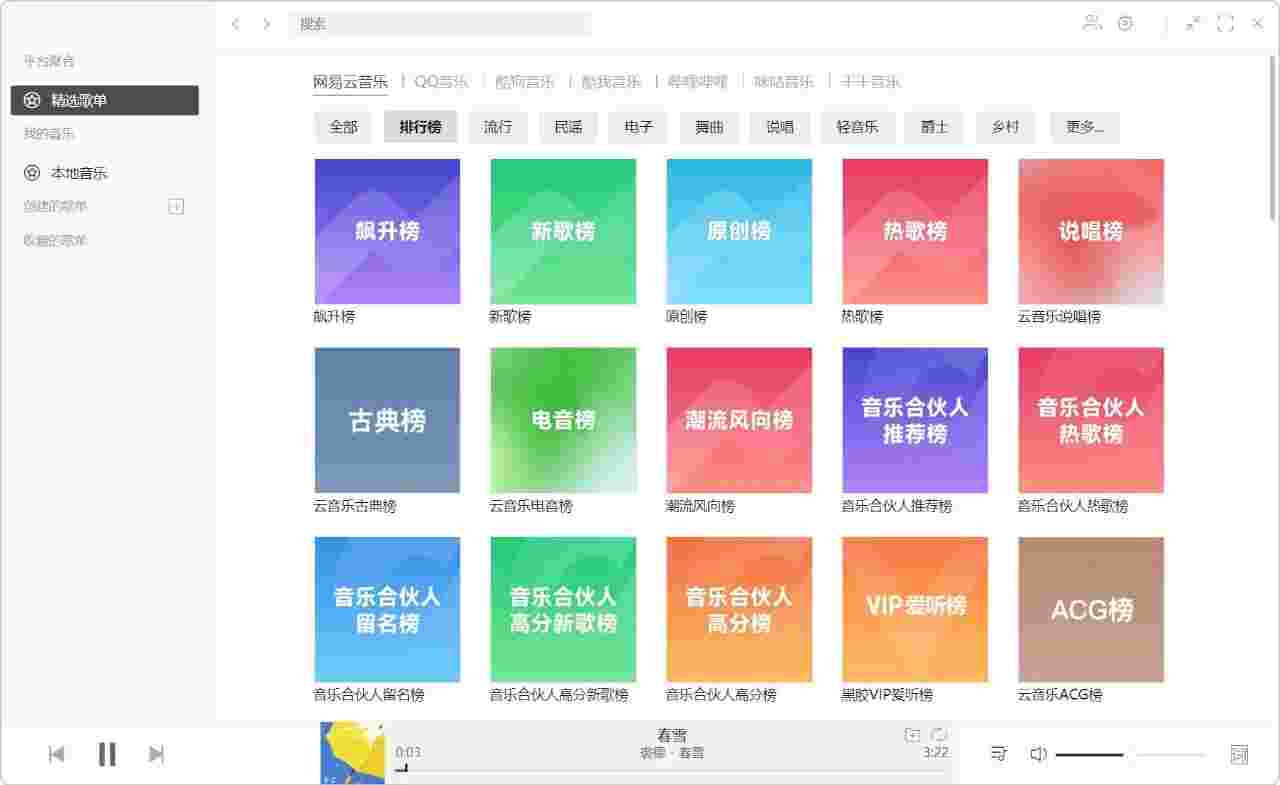This screenshot has height=785, width=1280.
Task: Open the current playlist queue icon
Action: (998, 754)
